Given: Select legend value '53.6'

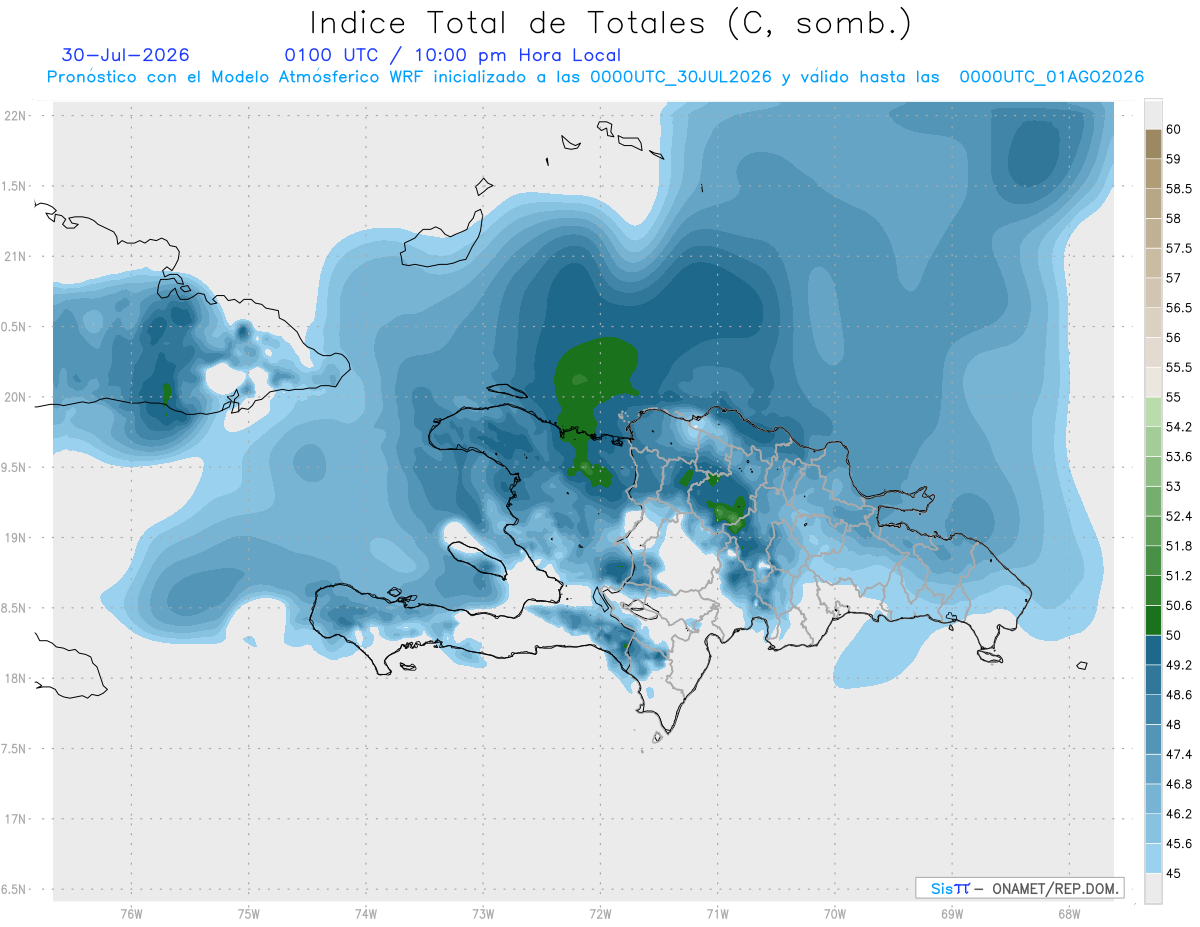Looking at the screenshot, I should tap(1179, 457).
